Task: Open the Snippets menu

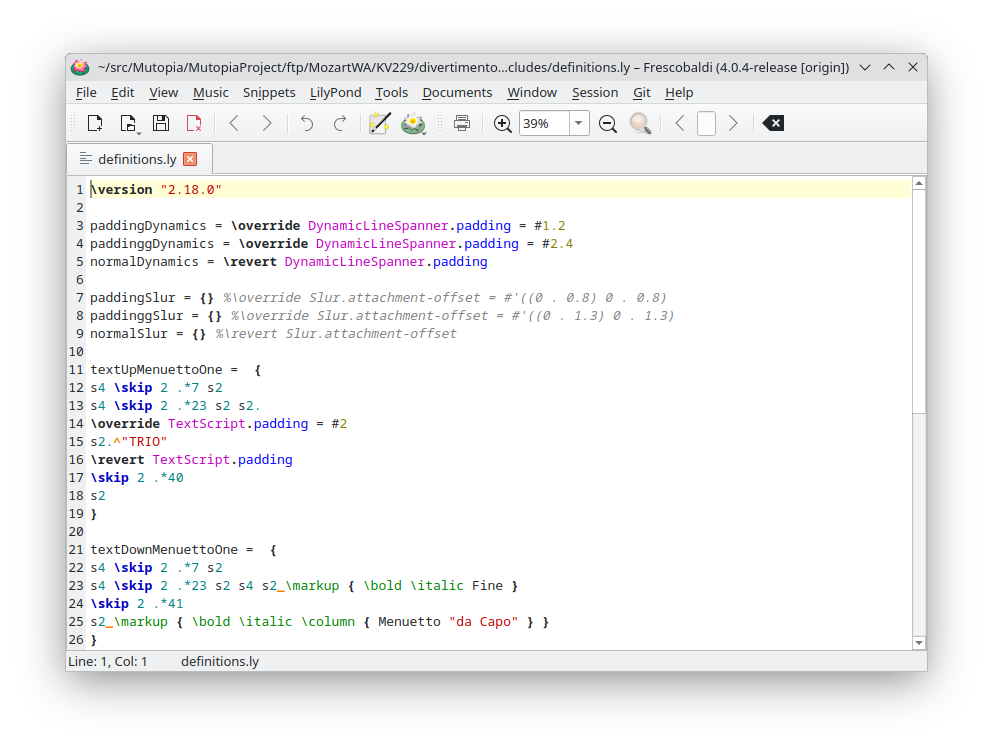Action: [x=269, y=92]
